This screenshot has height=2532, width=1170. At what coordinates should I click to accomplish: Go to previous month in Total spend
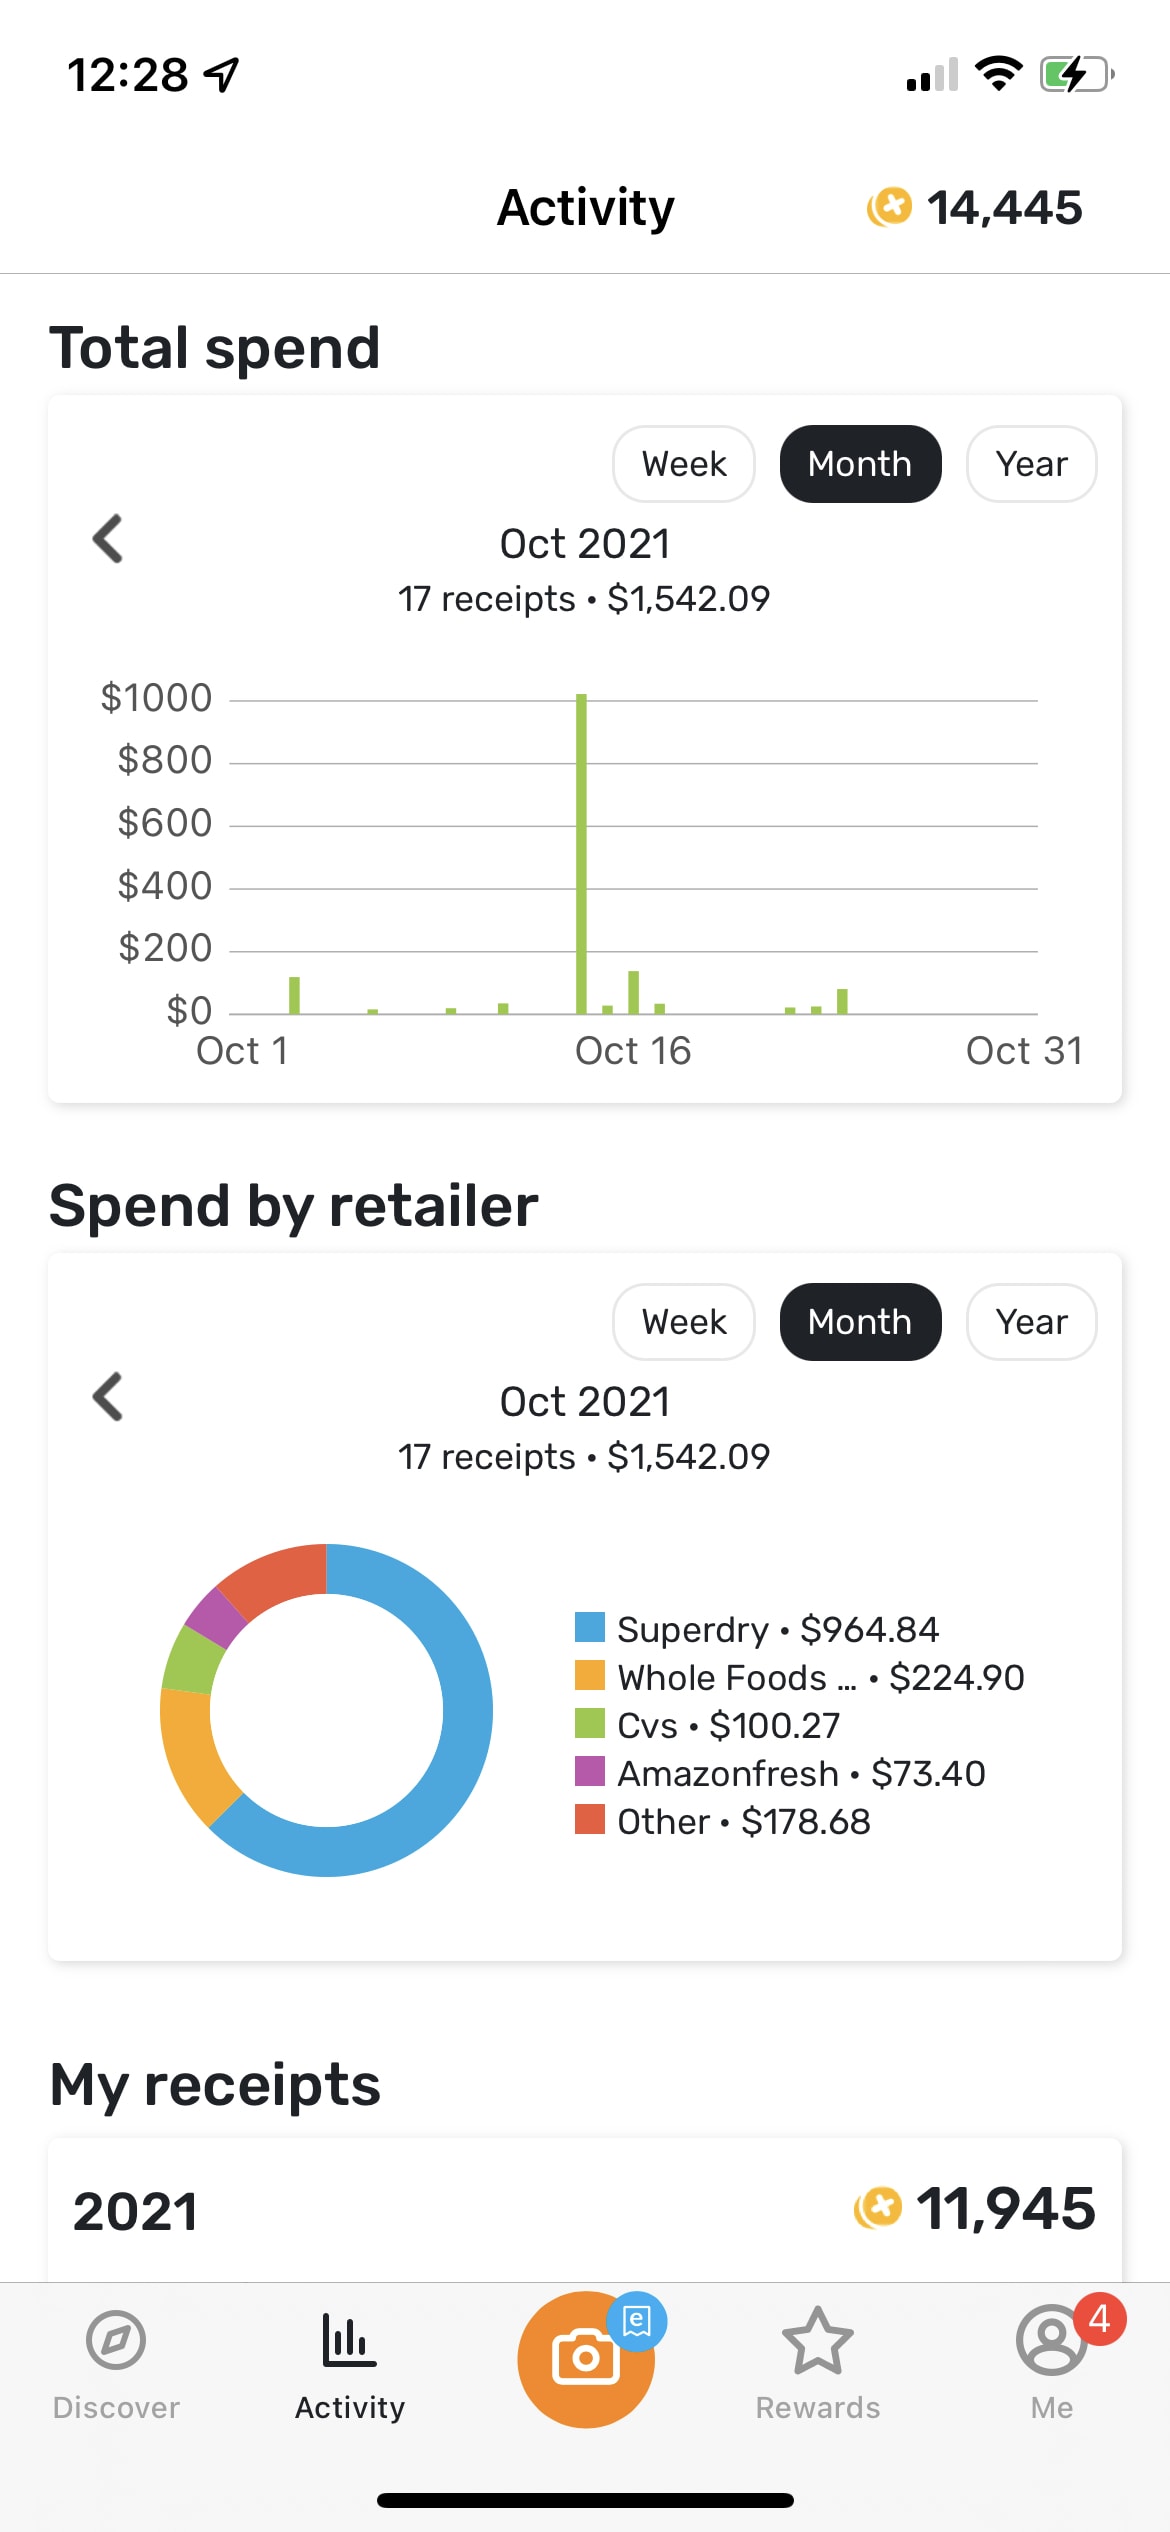pos(108,539)
